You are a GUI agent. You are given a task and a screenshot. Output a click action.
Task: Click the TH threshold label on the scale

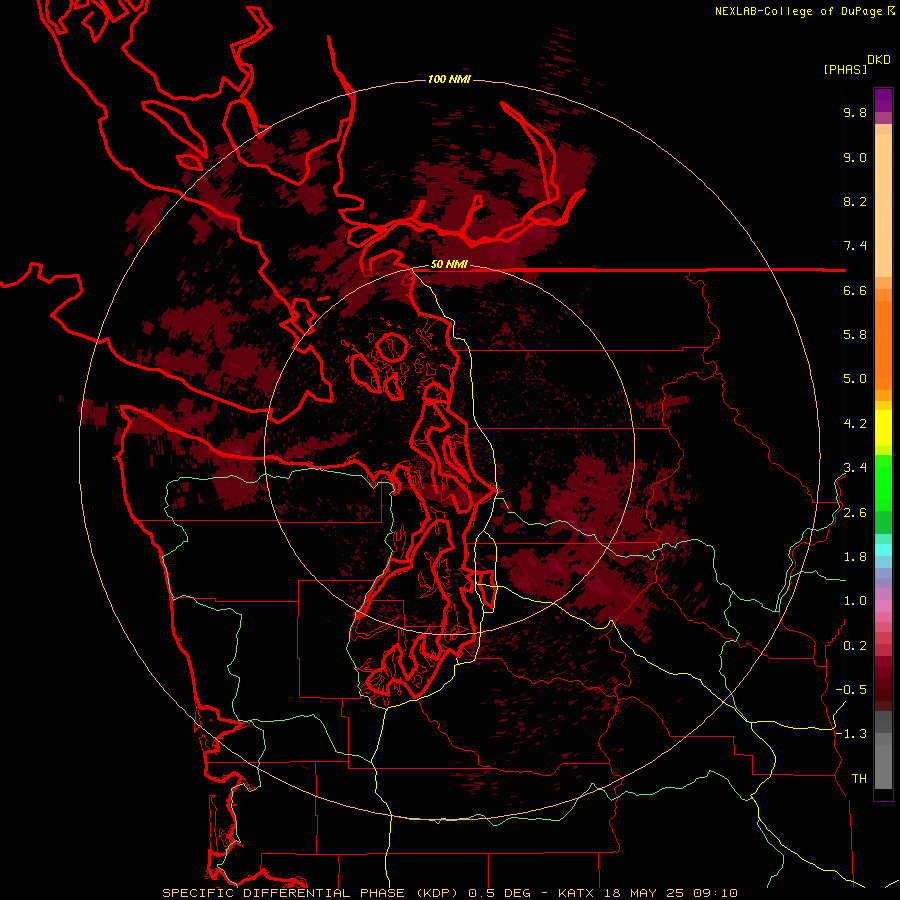(859, 779)
